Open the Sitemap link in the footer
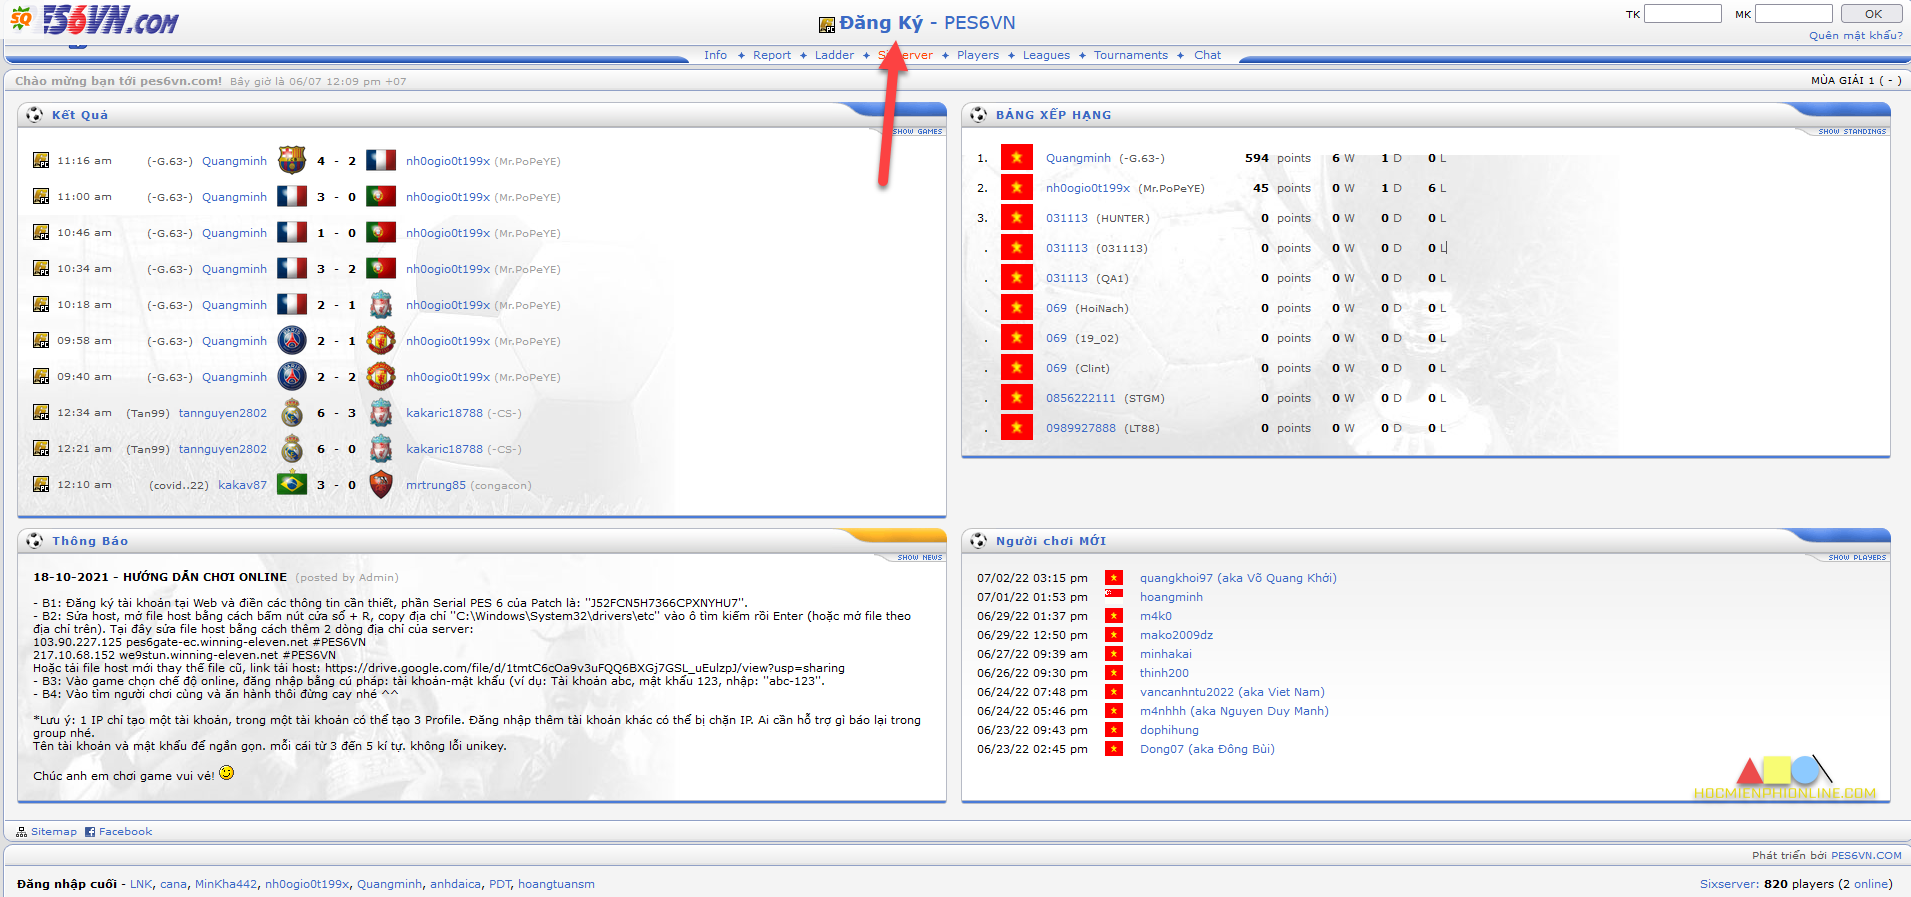This screenshot has width=1911, height=897. pos(54,831)
